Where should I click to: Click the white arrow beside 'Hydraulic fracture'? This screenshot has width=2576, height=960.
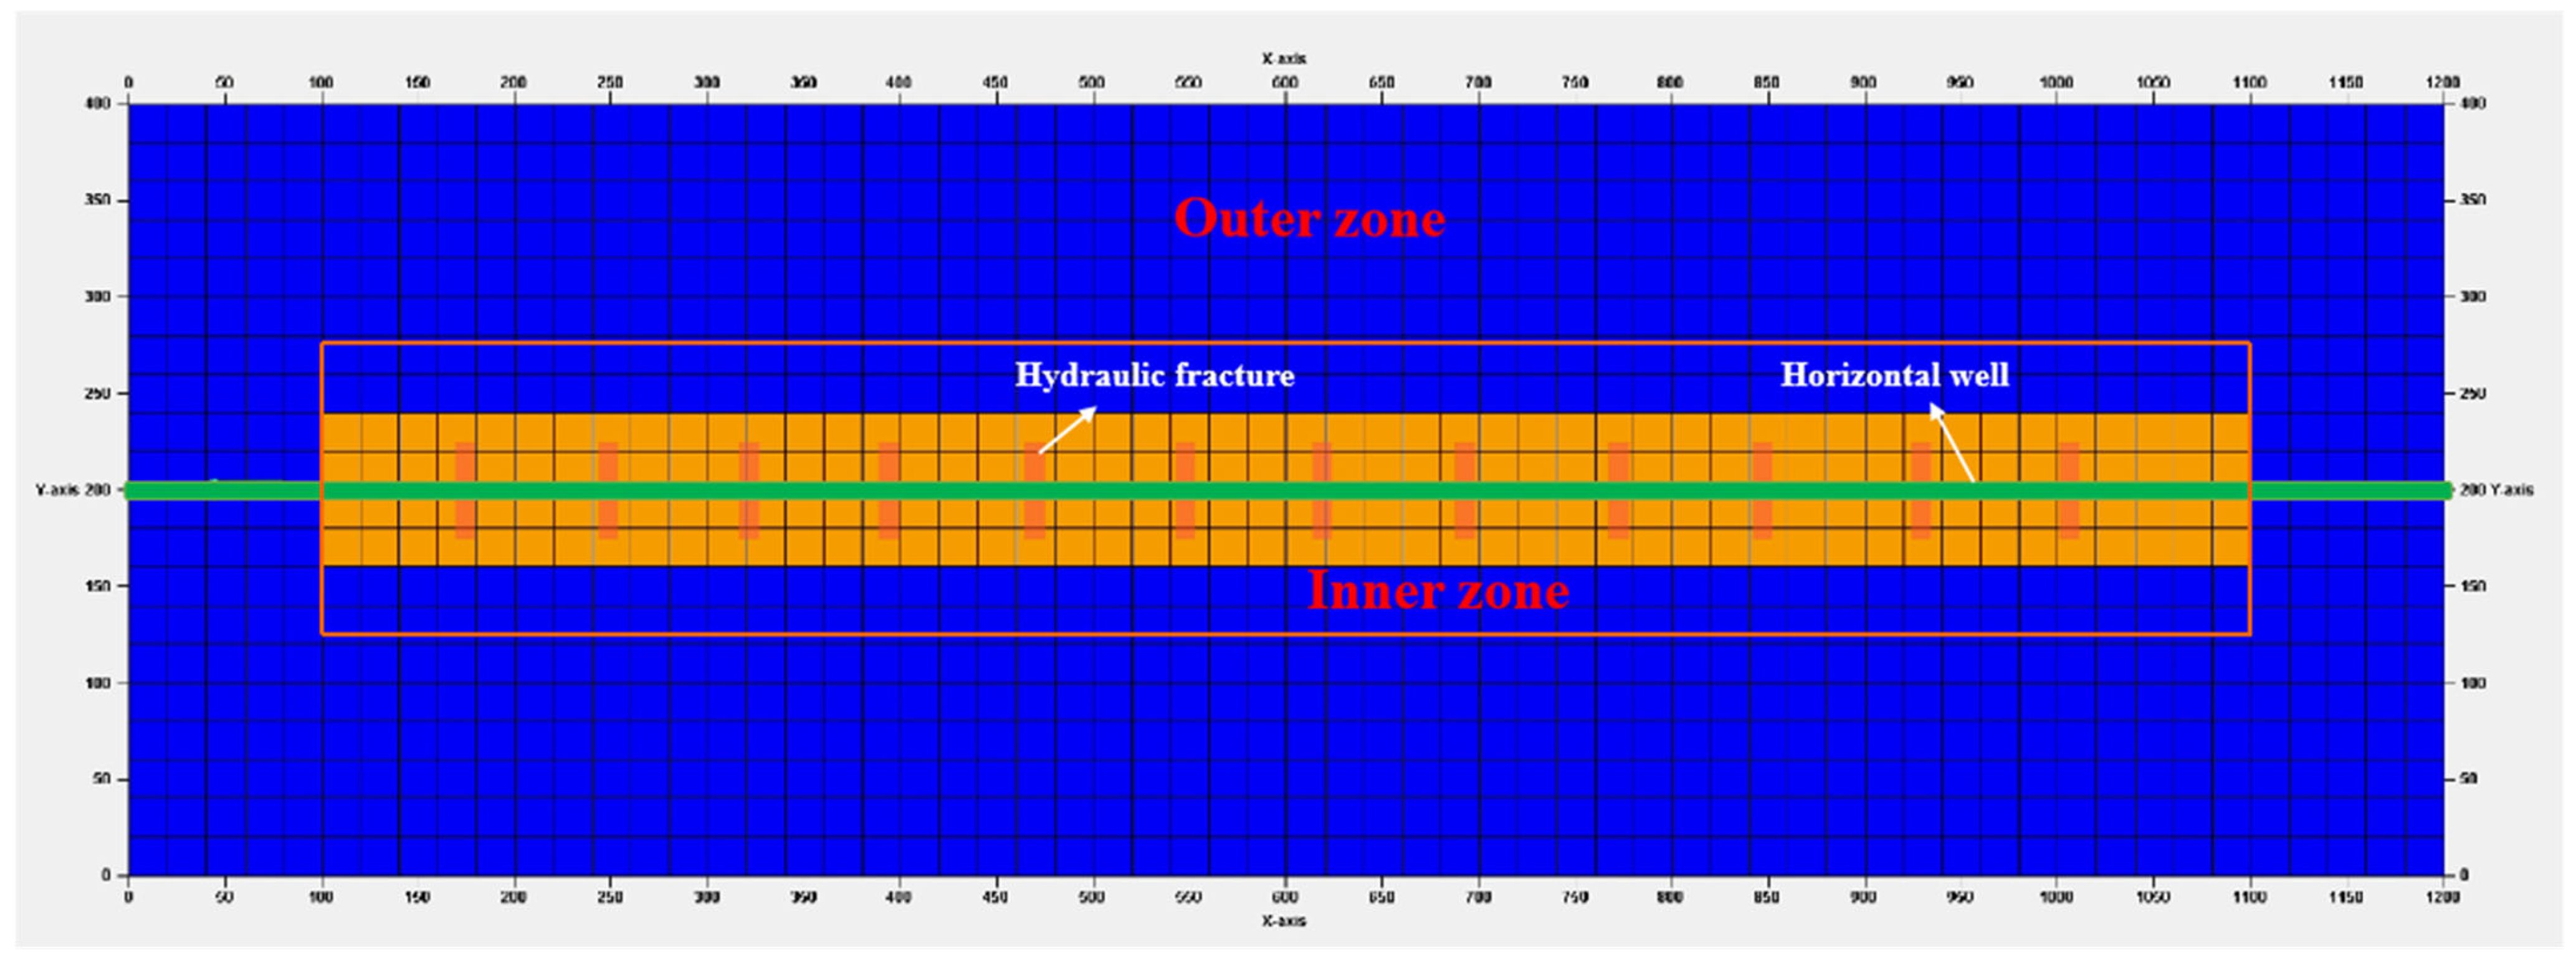point(1067,430)
